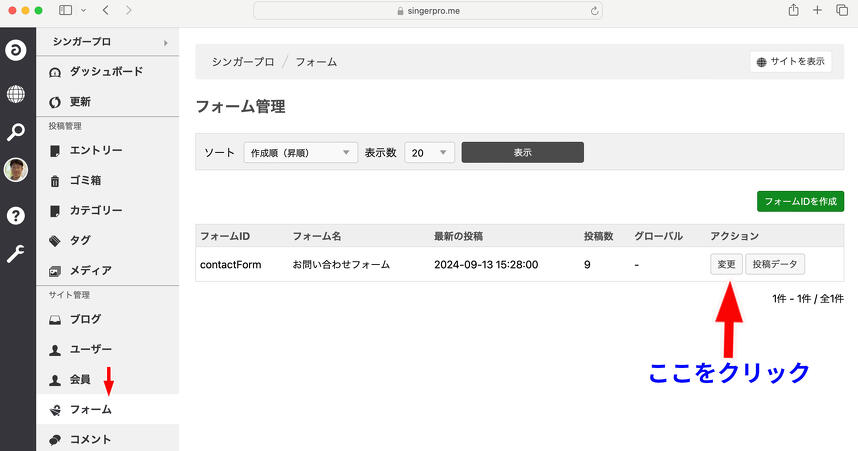Open help question mark icon
Image resolution: width=858 pixels, height=451 pixels.
coord(16,215)
